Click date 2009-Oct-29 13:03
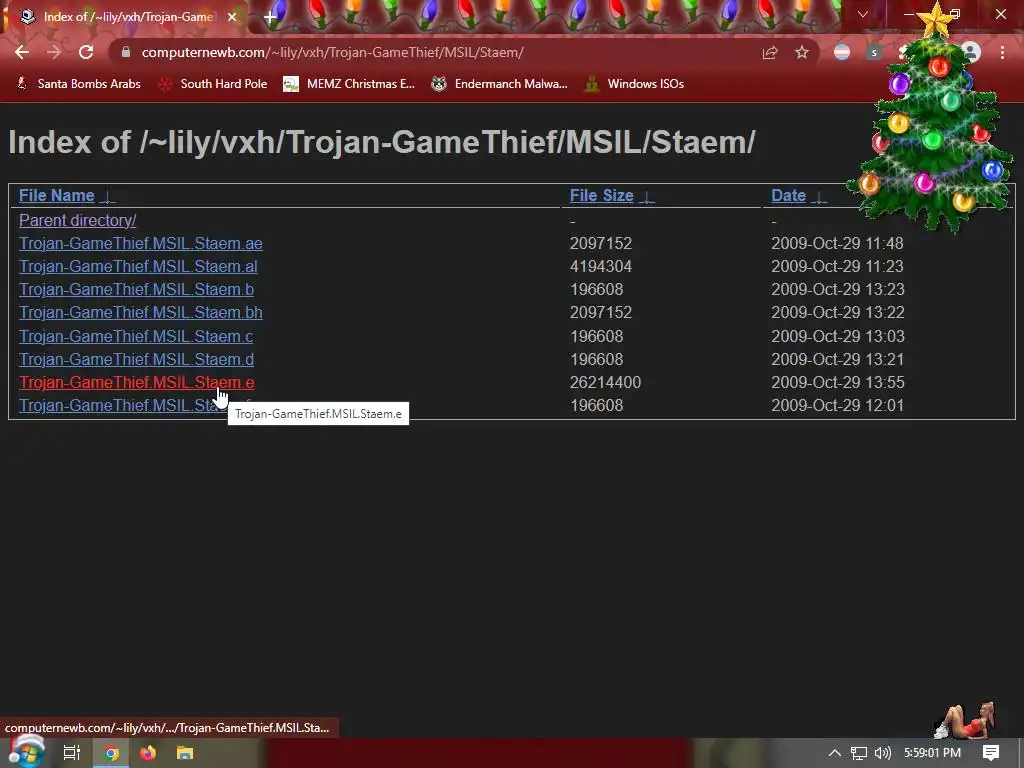 (838, 336)
